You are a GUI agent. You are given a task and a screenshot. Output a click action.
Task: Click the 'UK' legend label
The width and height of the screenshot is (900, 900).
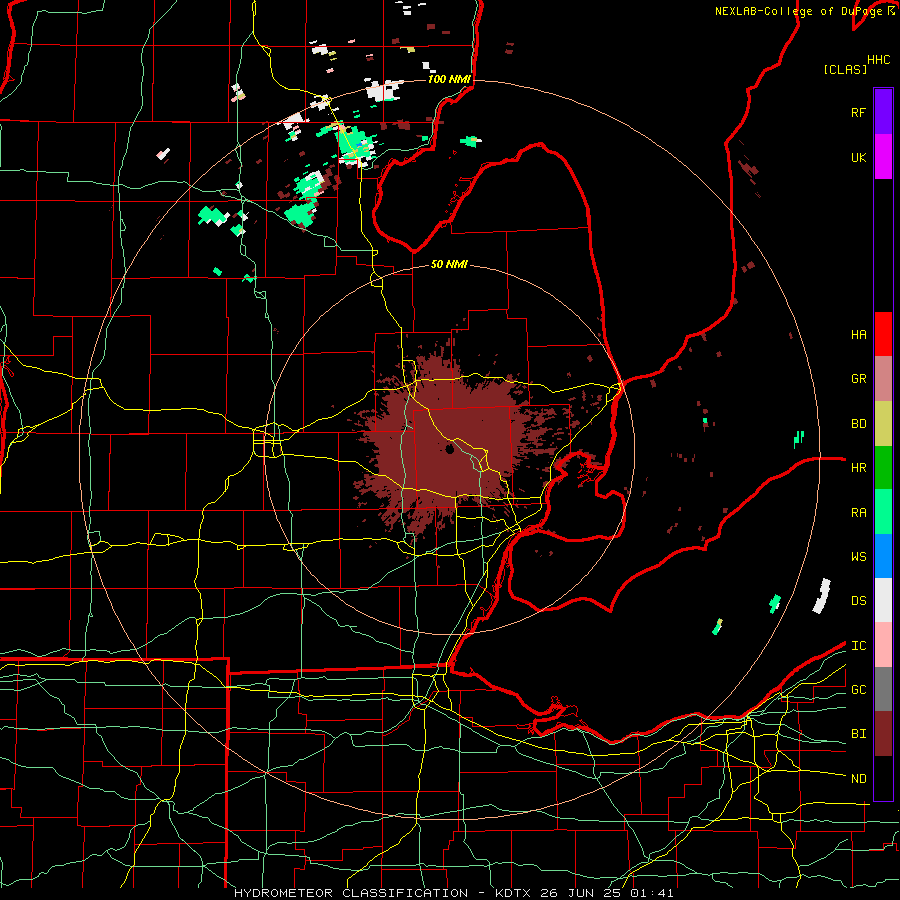[x=858, y=158]
